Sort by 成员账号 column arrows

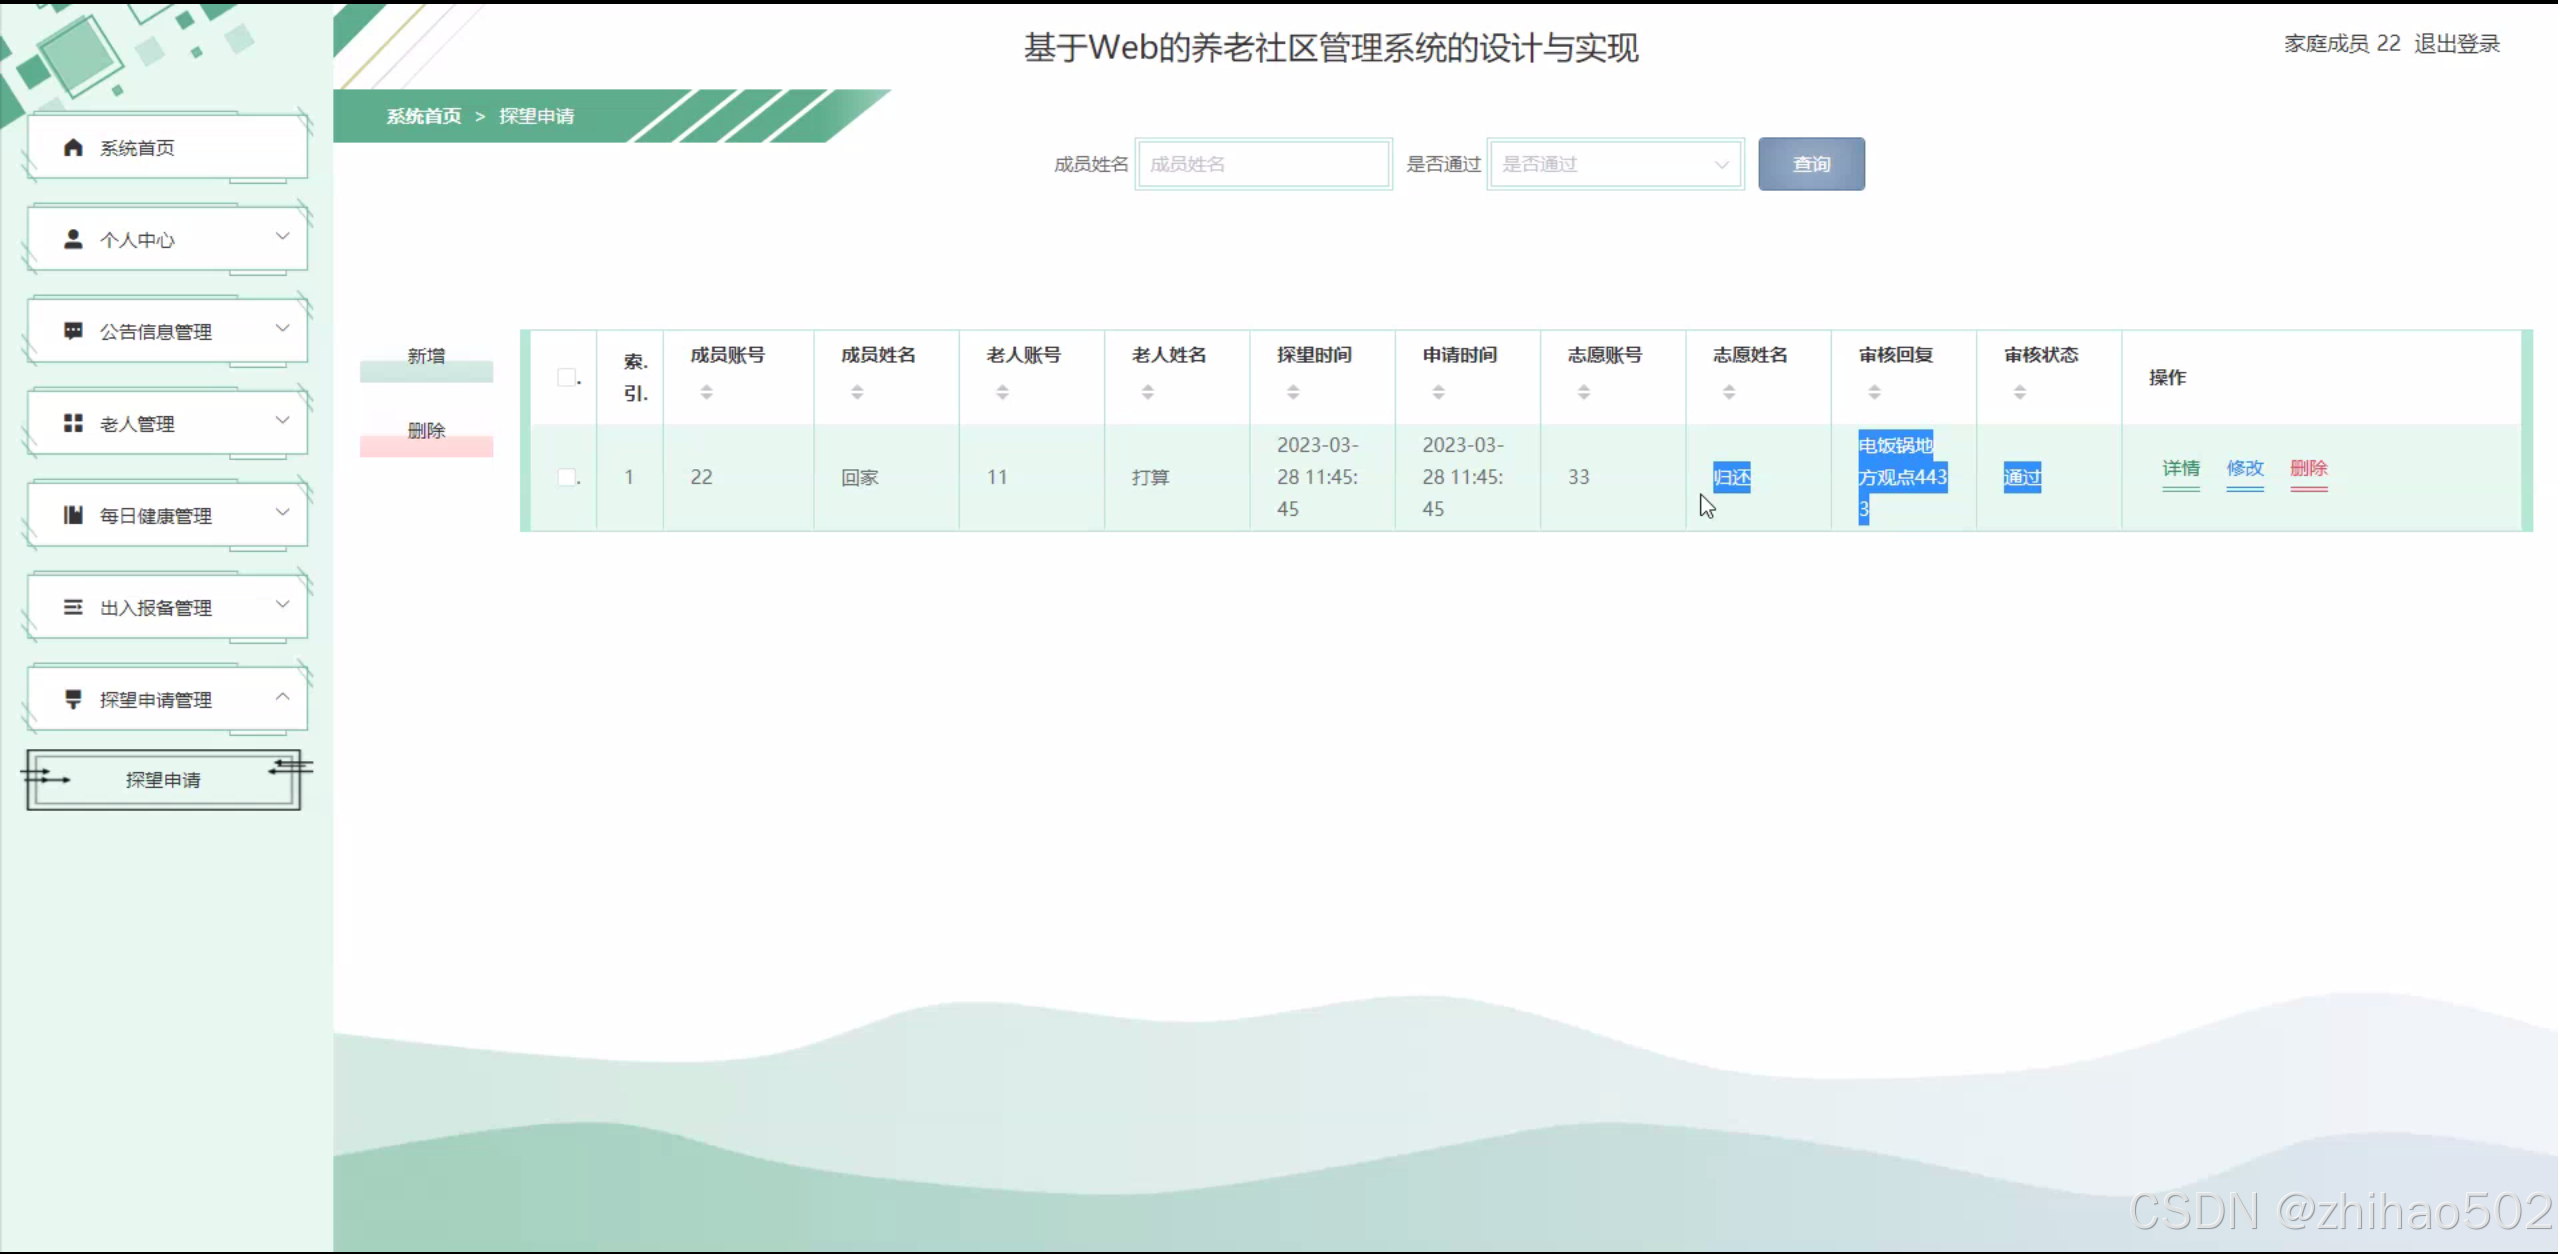pyautogui.click(x=706, y=392)
